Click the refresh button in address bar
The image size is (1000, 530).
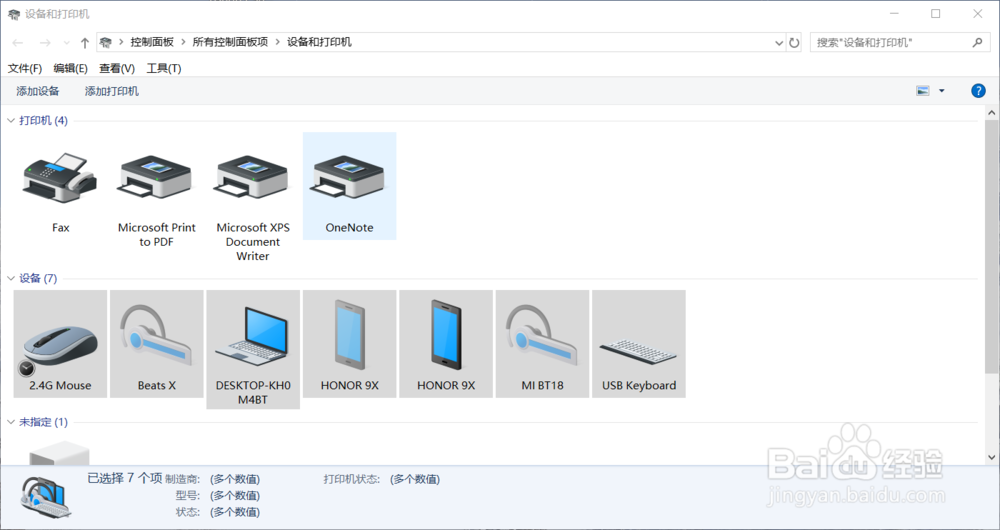point(794,43)
